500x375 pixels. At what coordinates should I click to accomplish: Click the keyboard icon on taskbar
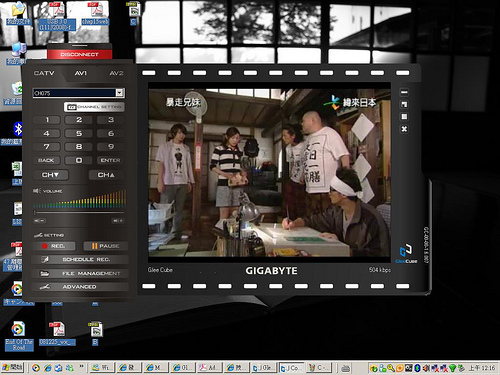coord(346,368)
